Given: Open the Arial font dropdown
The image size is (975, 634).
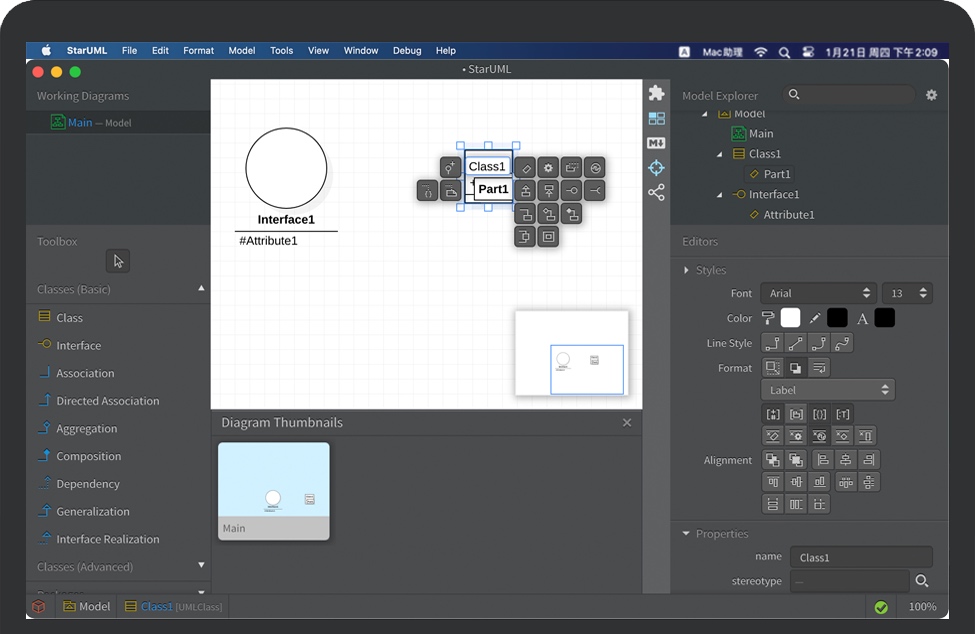Looking at the screenshot, I should pos(818,293).
